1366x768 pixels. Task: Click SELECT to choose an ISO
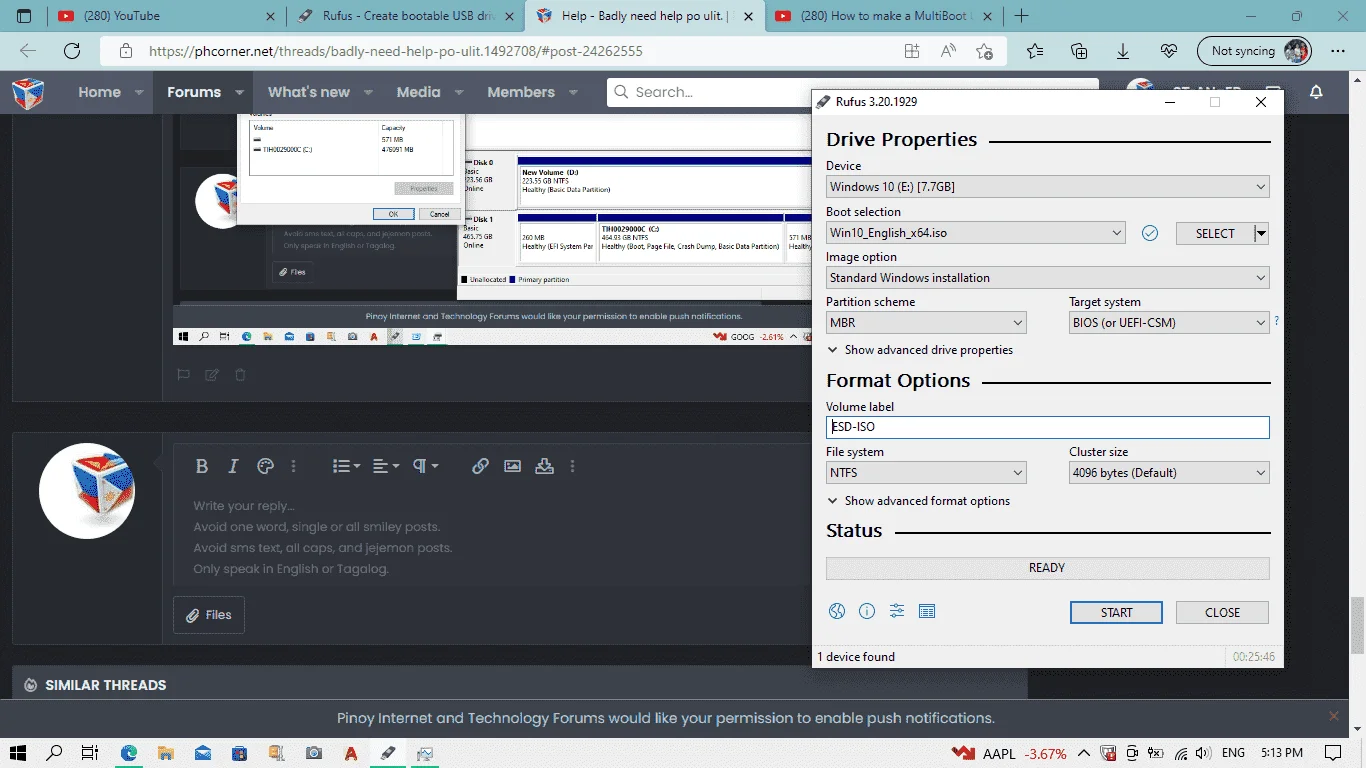click(x=1215, y=233)
